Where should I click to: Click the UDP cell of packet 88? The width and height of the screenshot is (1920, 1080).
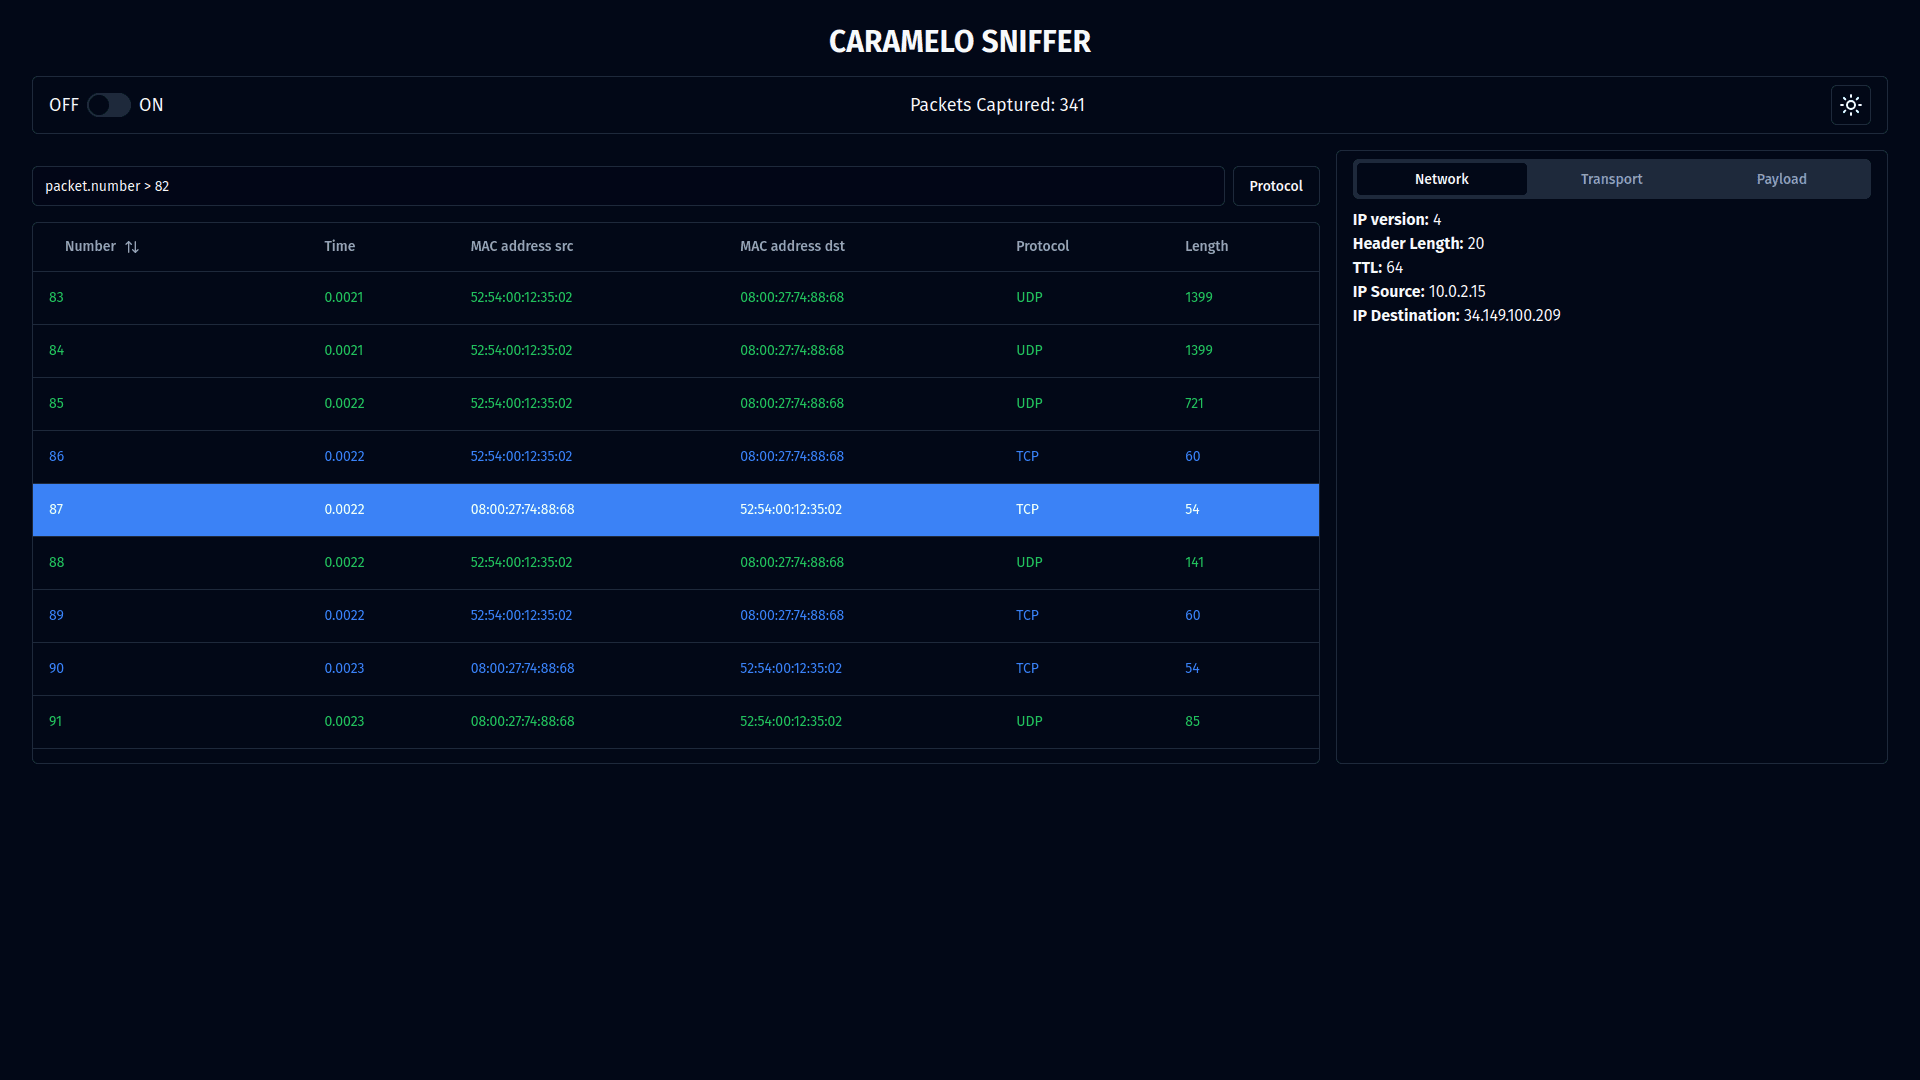(1029, 562)
